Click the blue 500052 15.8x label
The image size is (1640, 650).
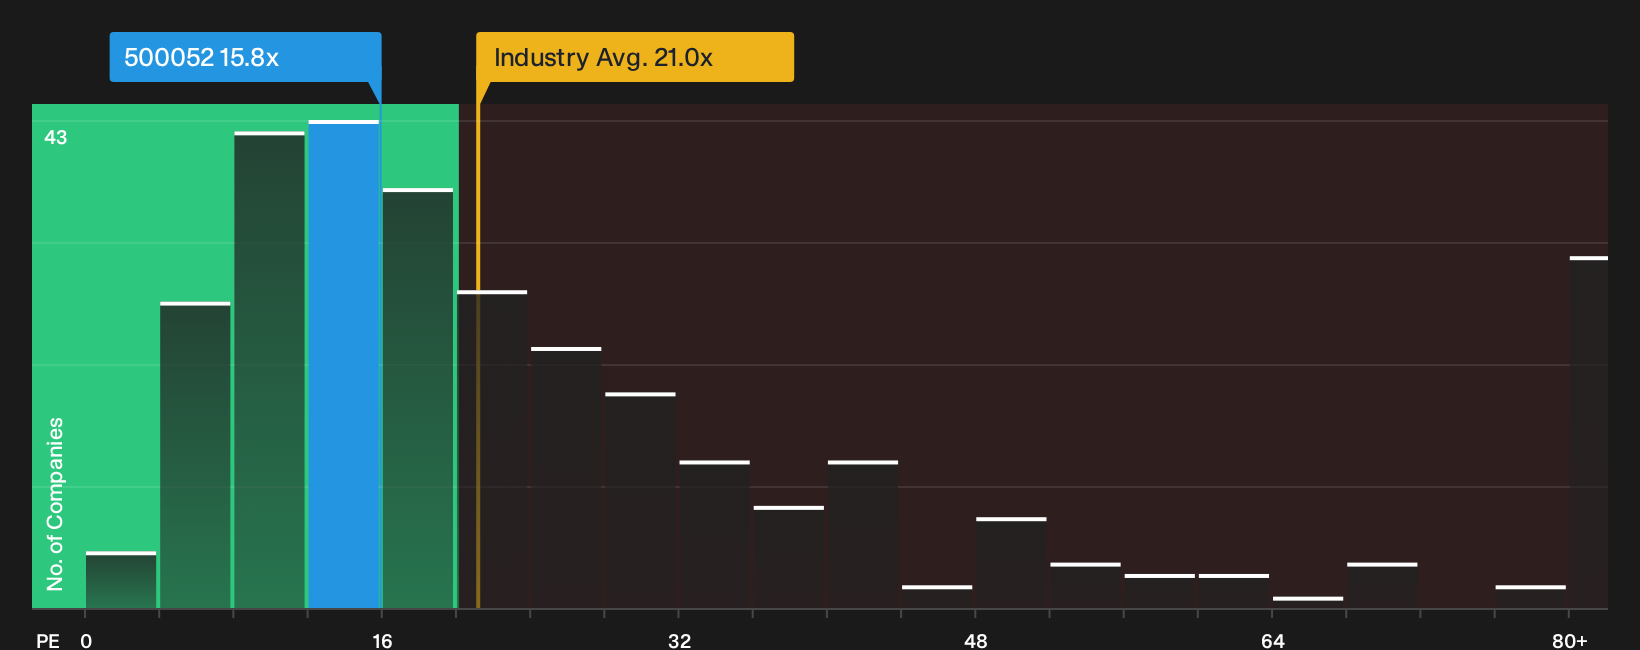[x=245, y=57]
